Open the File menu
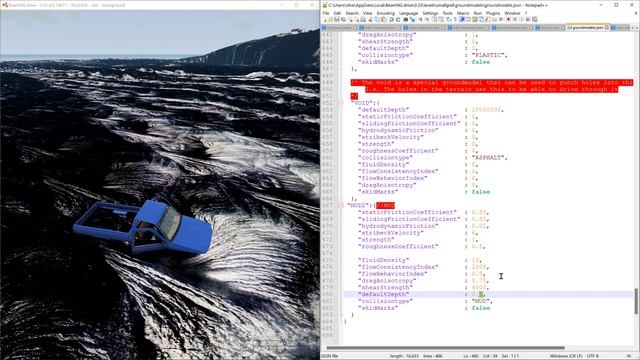The image size is (640, 360). [326, 13]
